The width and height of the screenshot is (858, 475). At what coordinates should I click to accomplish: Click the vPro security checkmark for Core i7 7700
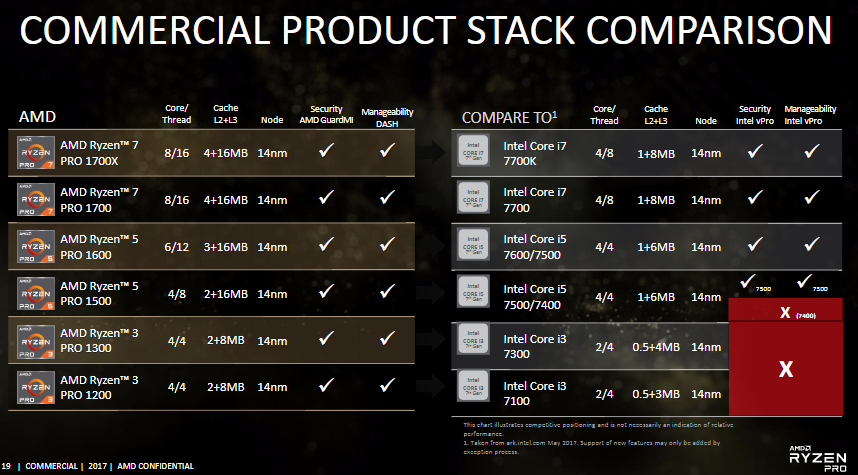coord(755,197)
